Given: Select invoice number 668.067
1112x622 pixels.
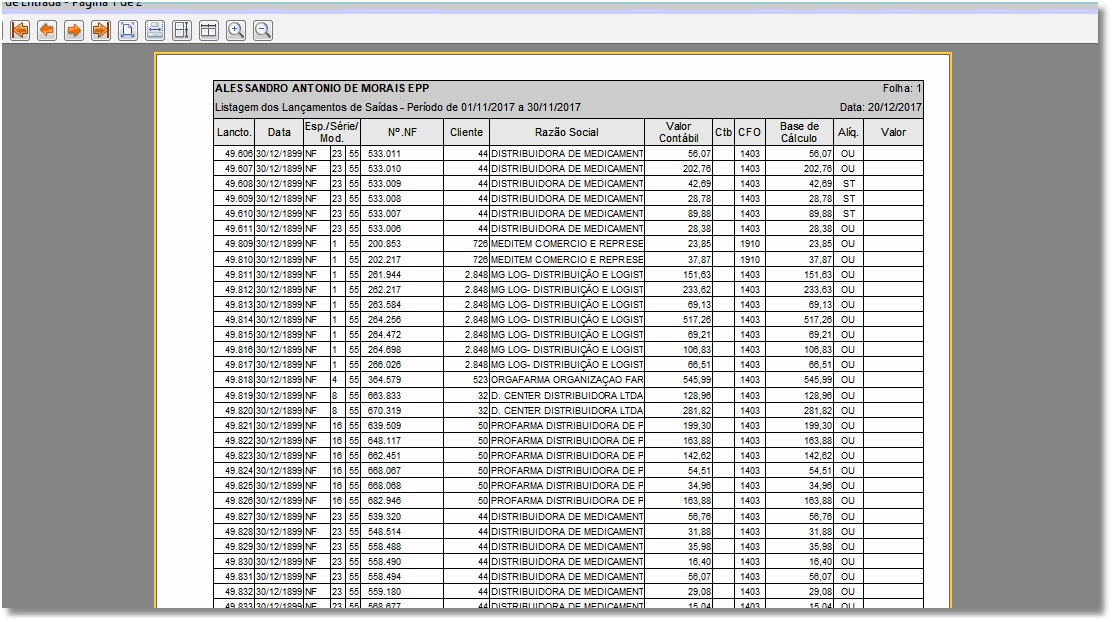Looking at the screenshot, I should pyautogui.click(x=384, y=470).
